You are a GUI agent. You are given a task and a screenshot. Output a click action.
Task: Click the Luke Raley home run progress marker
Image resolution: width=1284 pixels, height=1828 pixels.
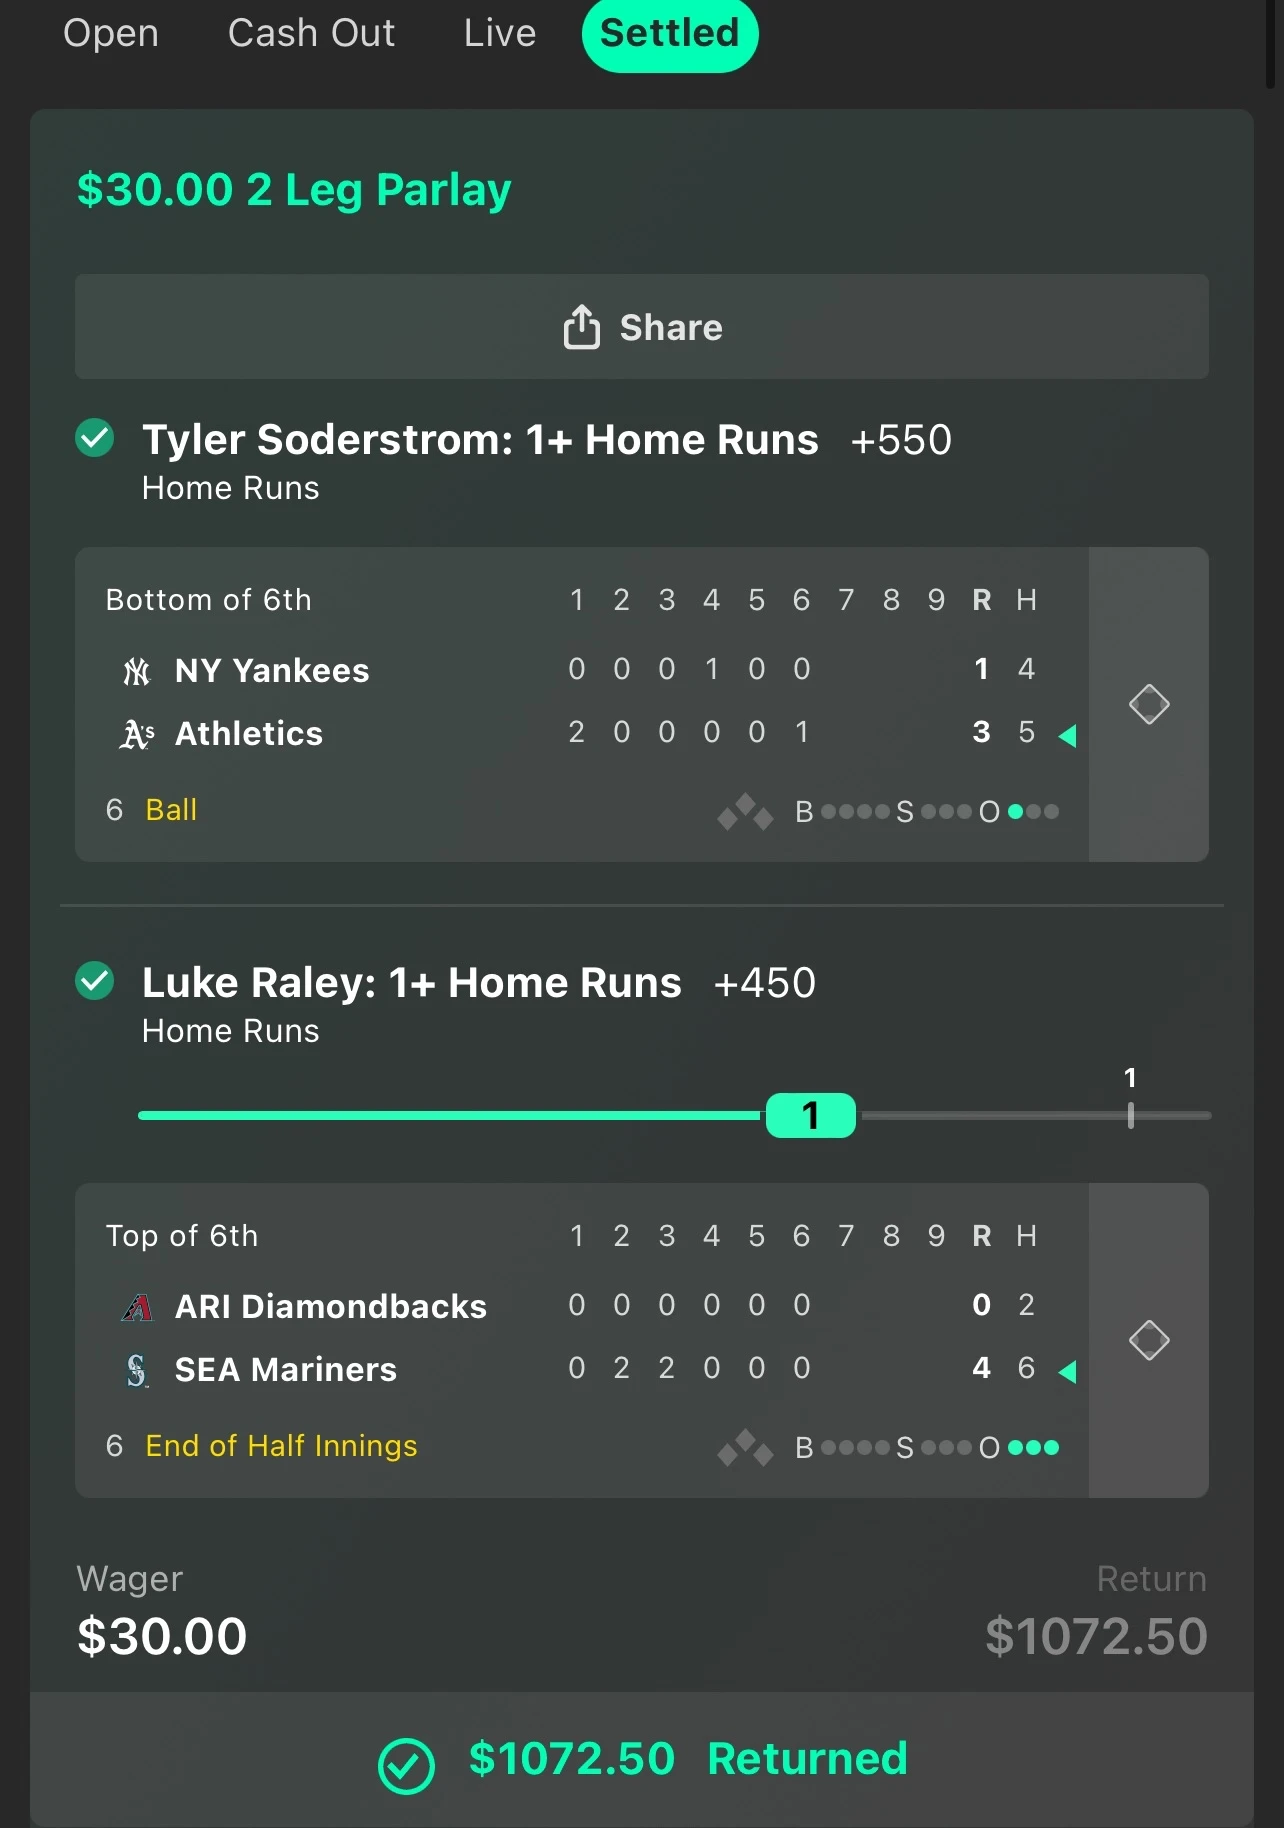tap(811, 1115)
